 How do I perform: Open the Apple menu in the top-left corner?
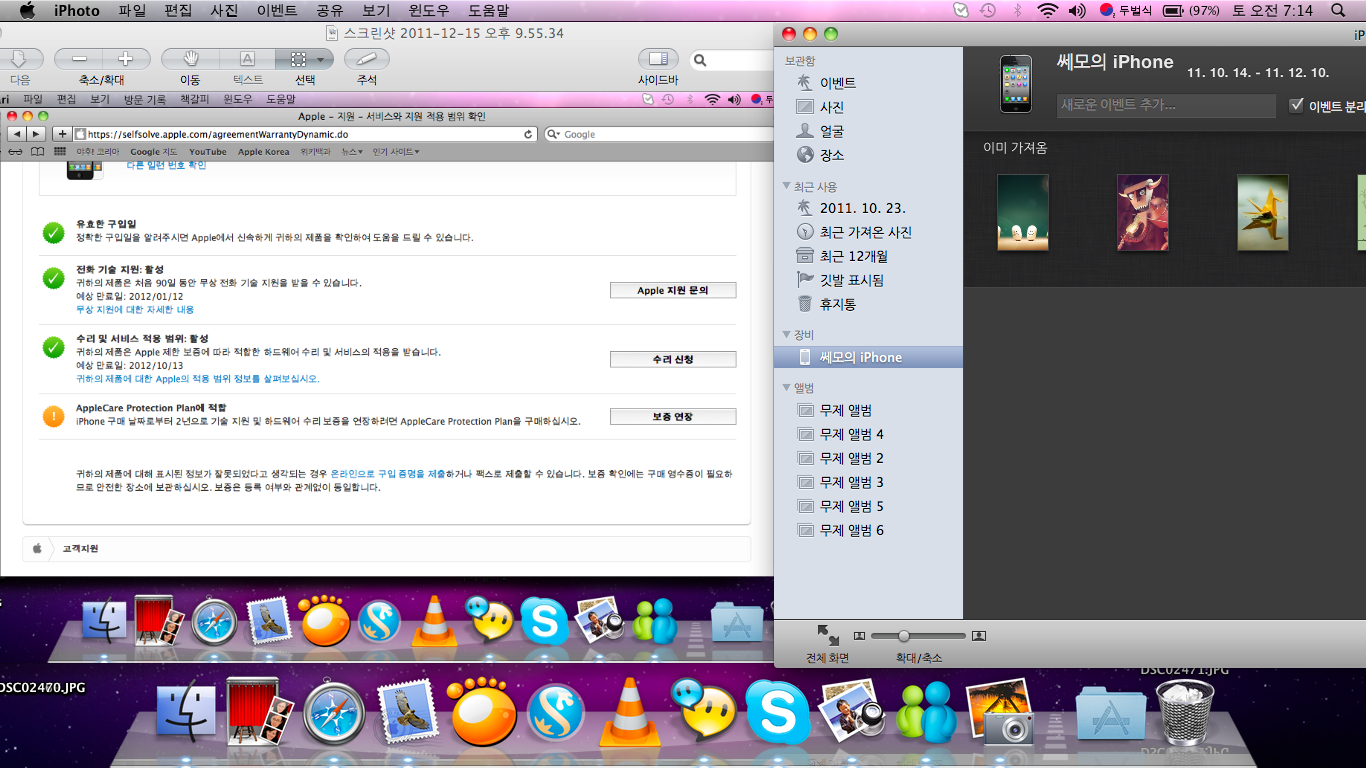click(x=27, y=10)
